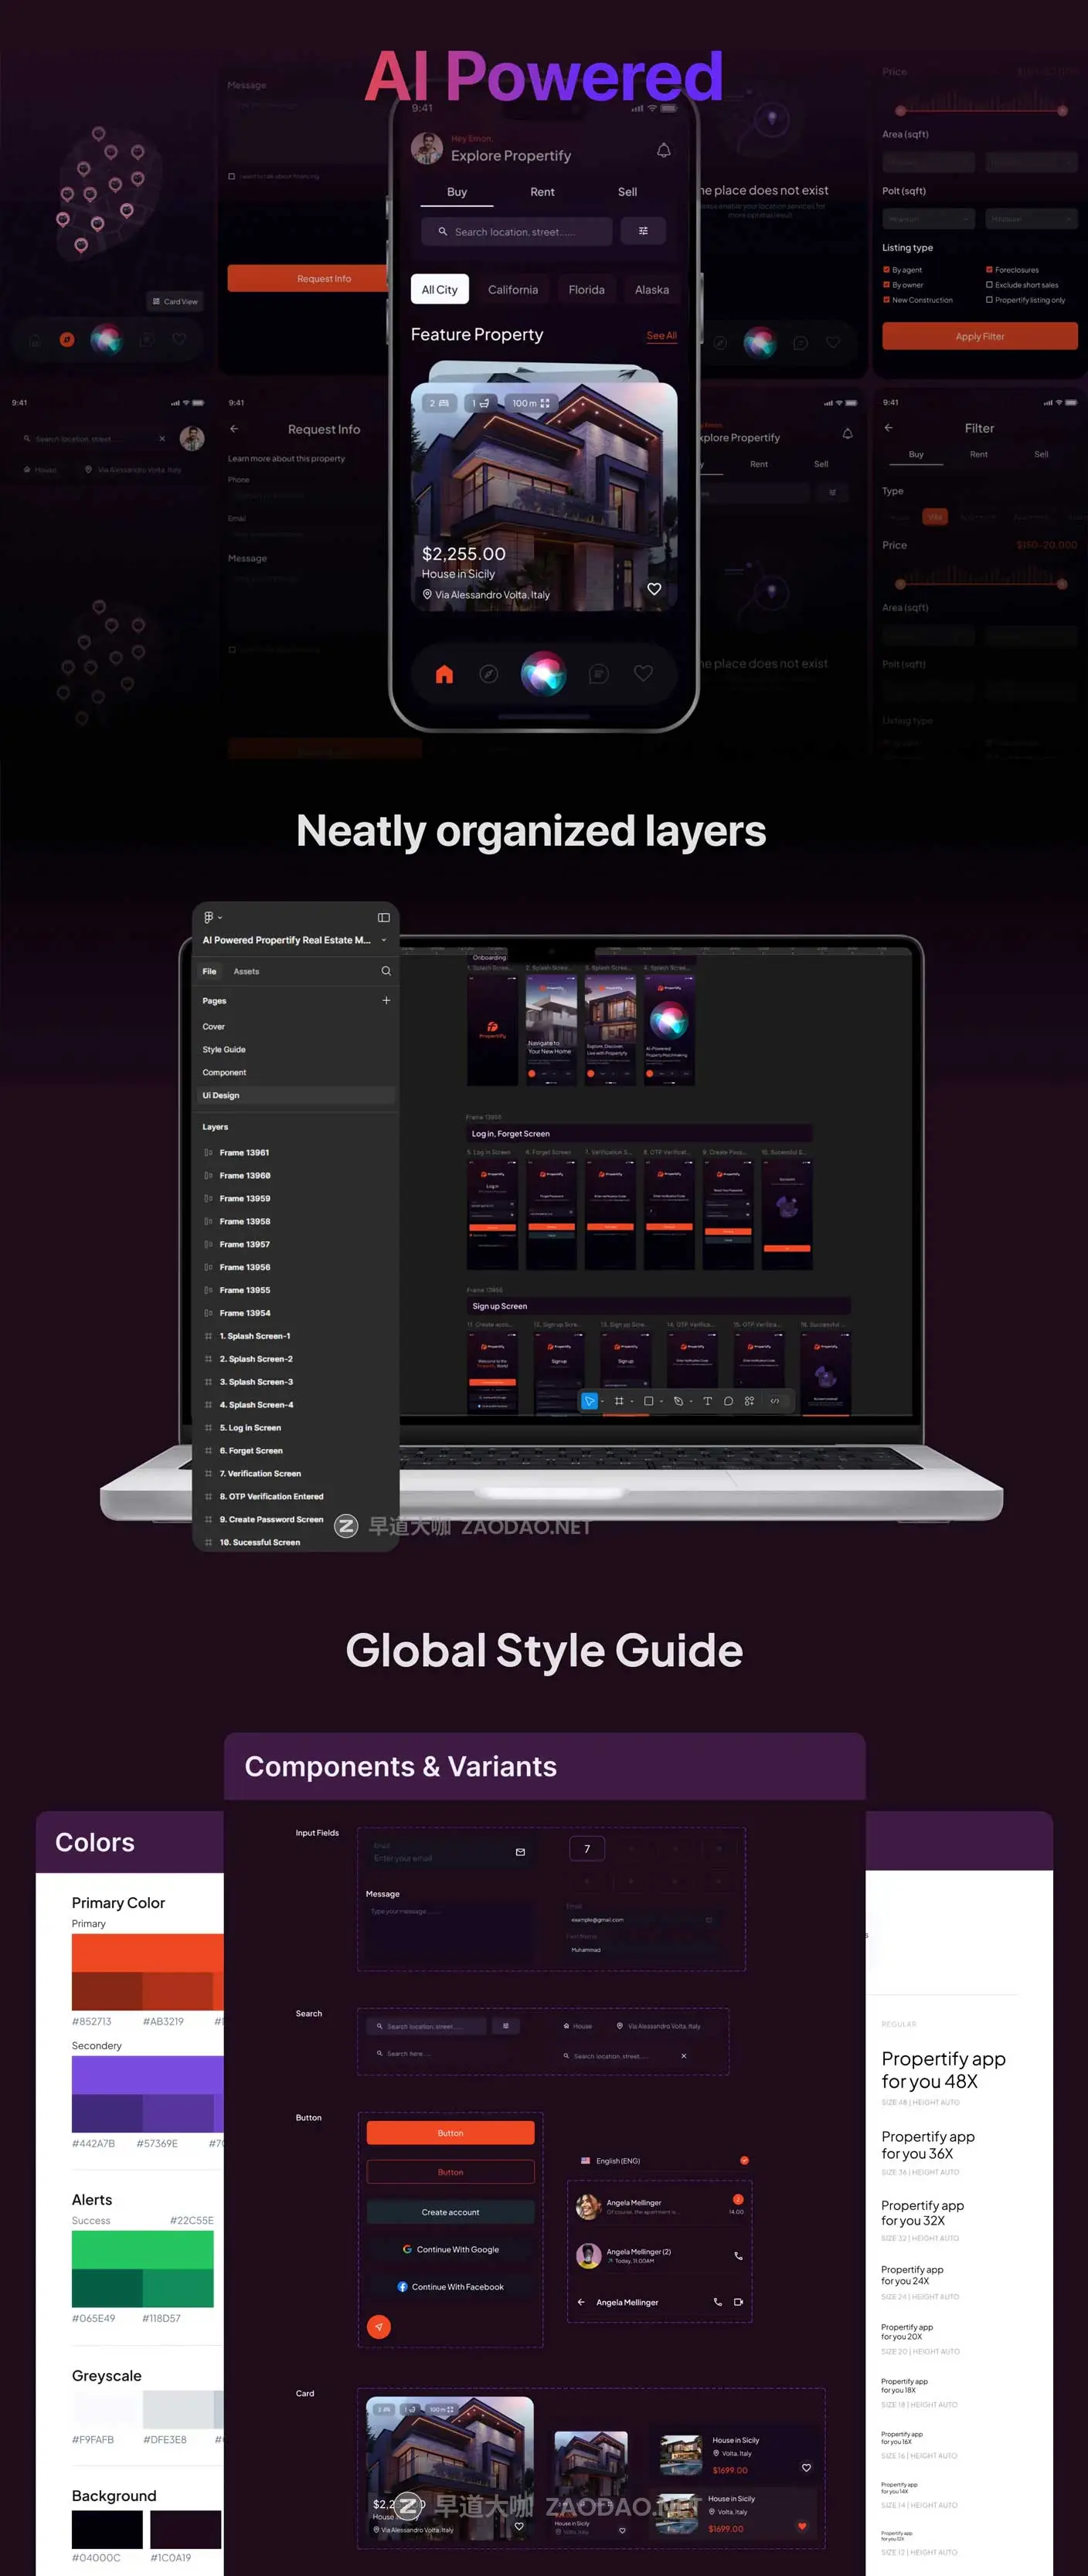Uncheck the By agent checkbox
The width and height of the screenshot is (1088, 2576).
[x=886, y=270]
